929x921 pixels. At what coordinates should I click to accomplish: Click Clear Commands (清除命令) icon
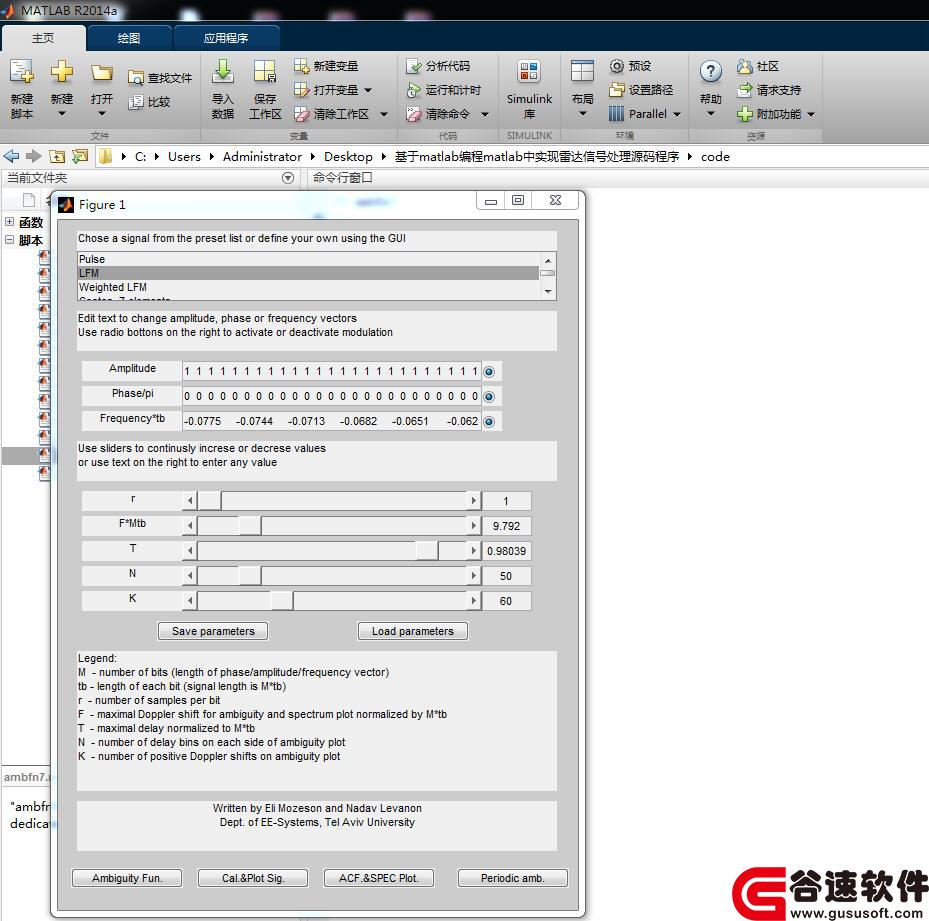click(x=414, y=114)
